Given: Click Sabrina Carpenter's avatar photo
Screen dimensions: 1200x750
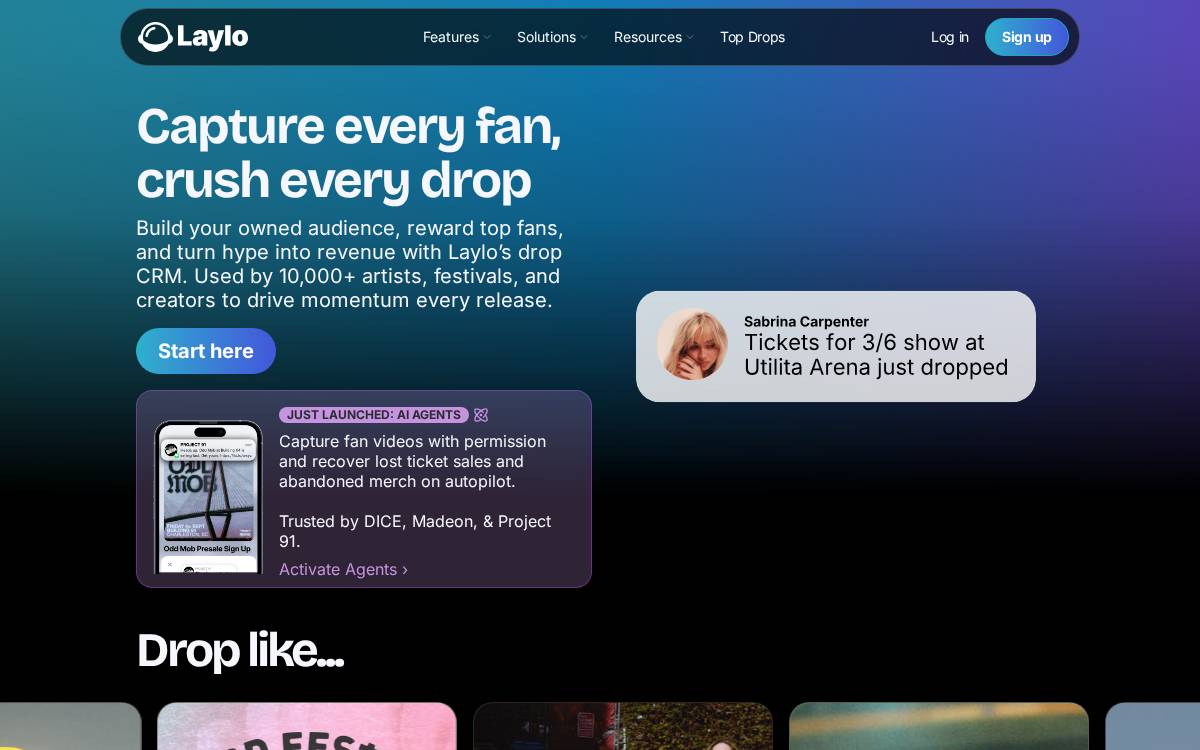Looking at the screenshot, I should point(692,344).
